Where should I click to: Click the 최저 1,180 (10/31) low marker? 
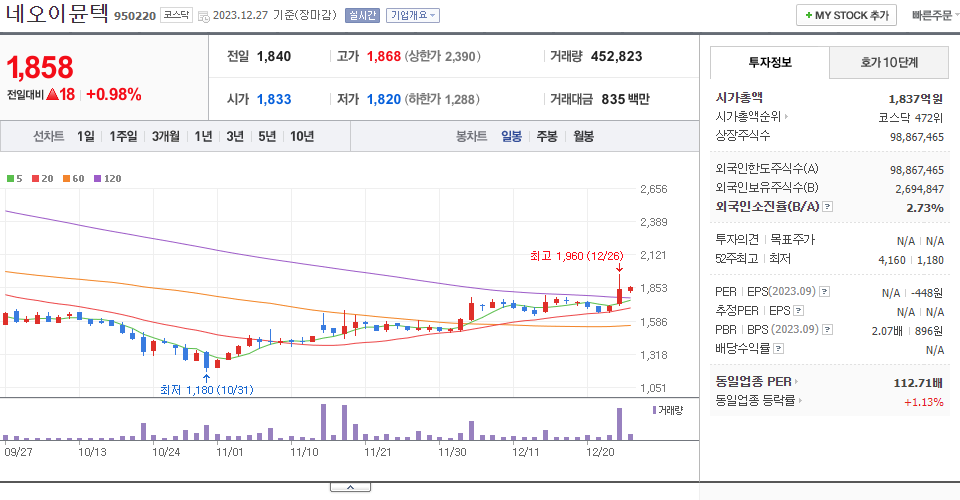point(206,390)
